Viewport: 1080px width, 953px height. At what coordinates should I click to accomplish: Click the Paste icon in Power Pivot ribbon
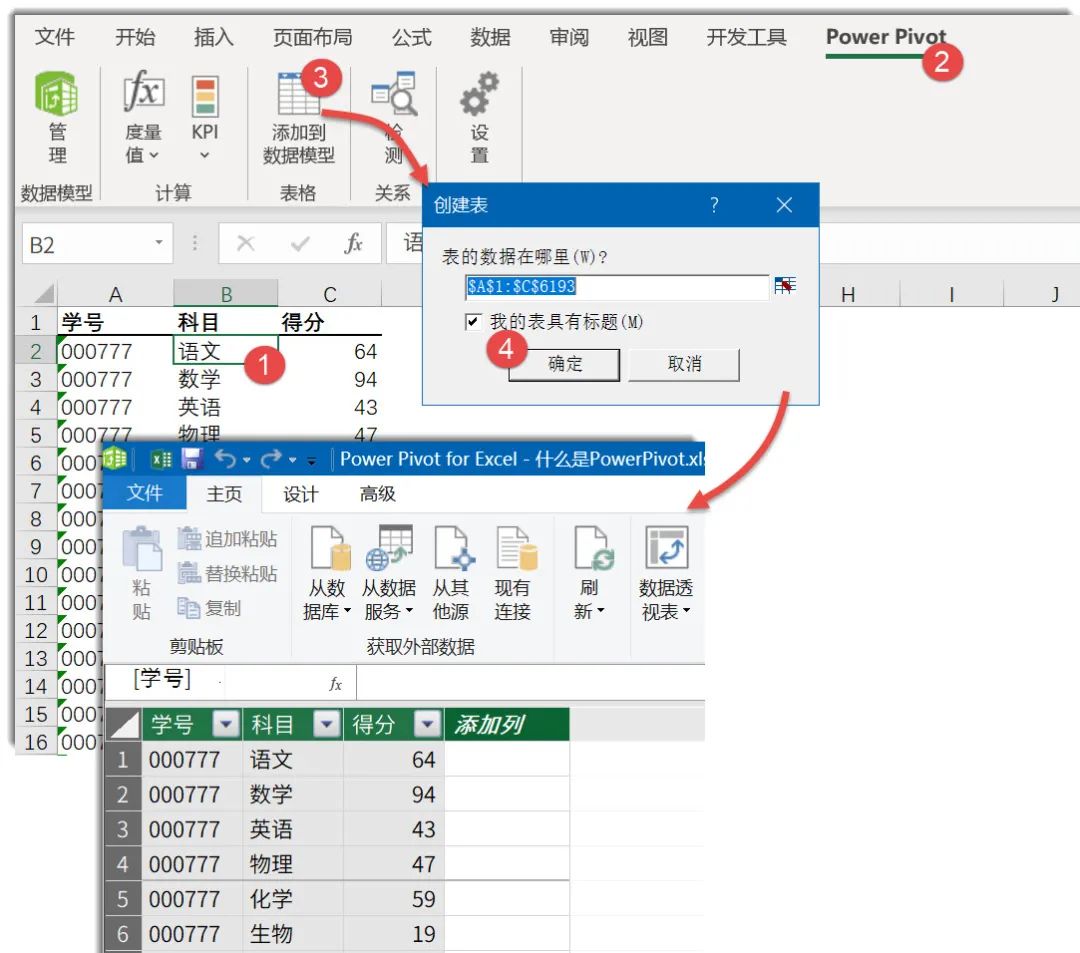pos(142,549)
